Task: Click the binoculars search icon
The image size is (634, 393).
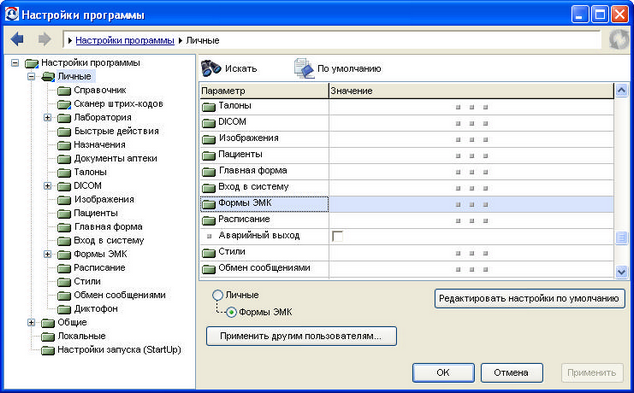Action: (211, 68)
